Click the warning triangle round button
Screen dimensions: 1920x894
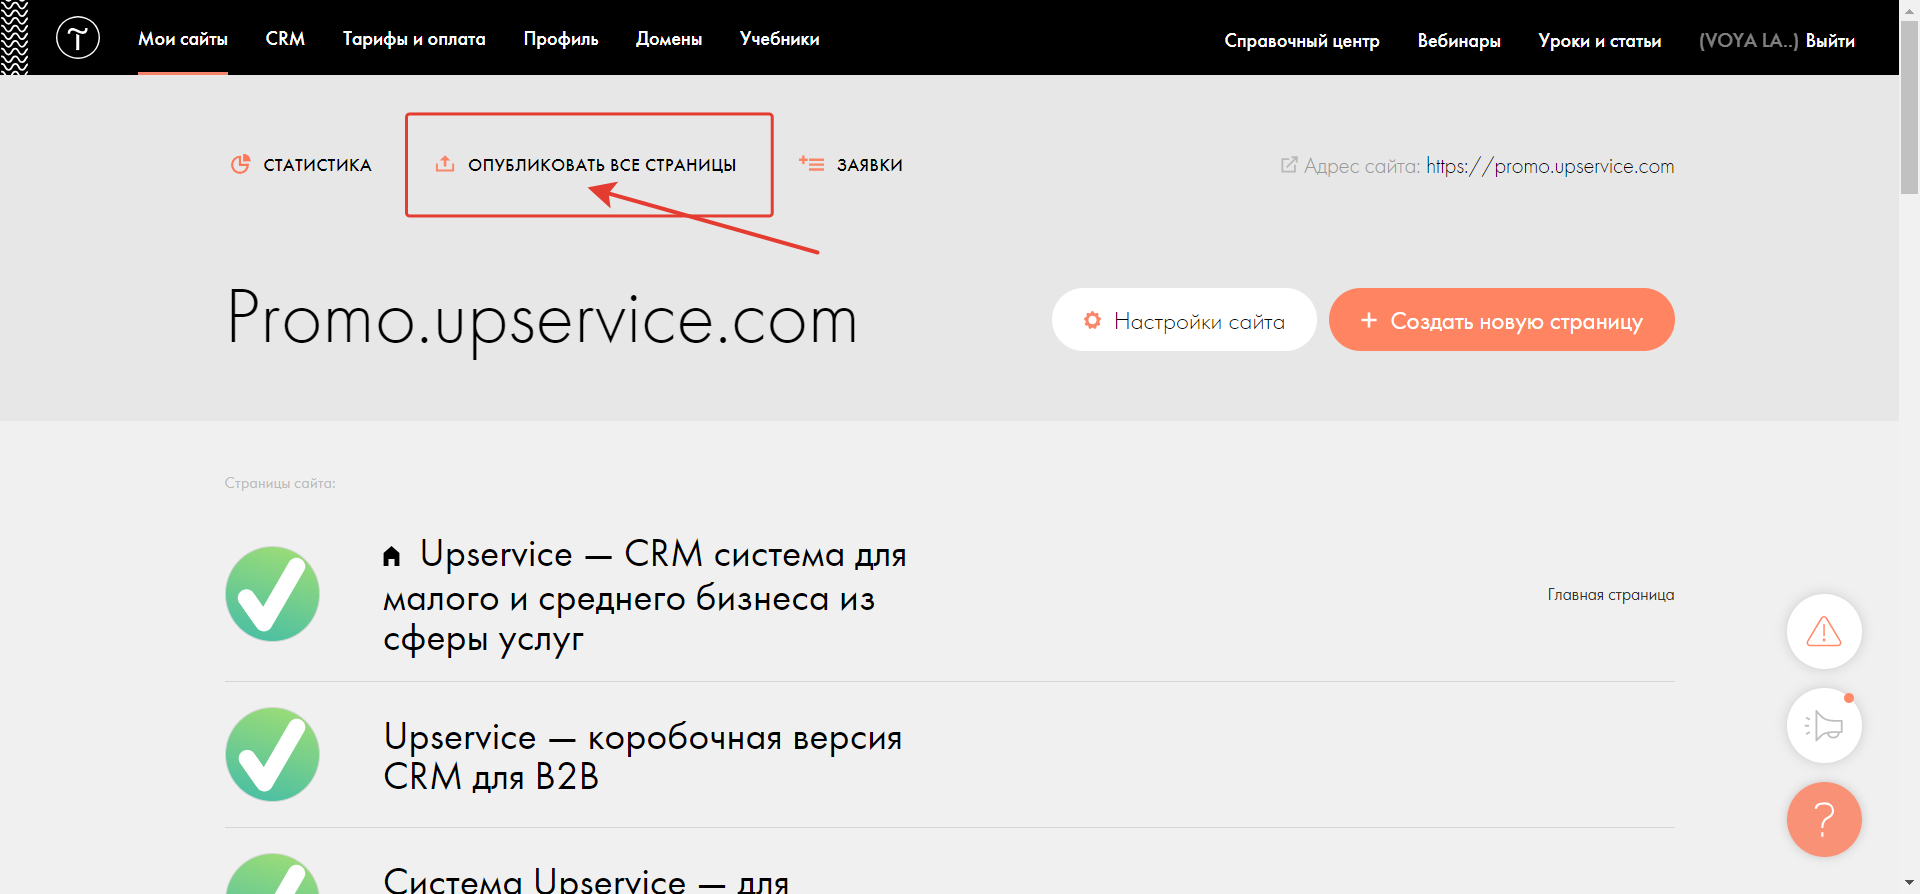click(x=1824, y=631)
